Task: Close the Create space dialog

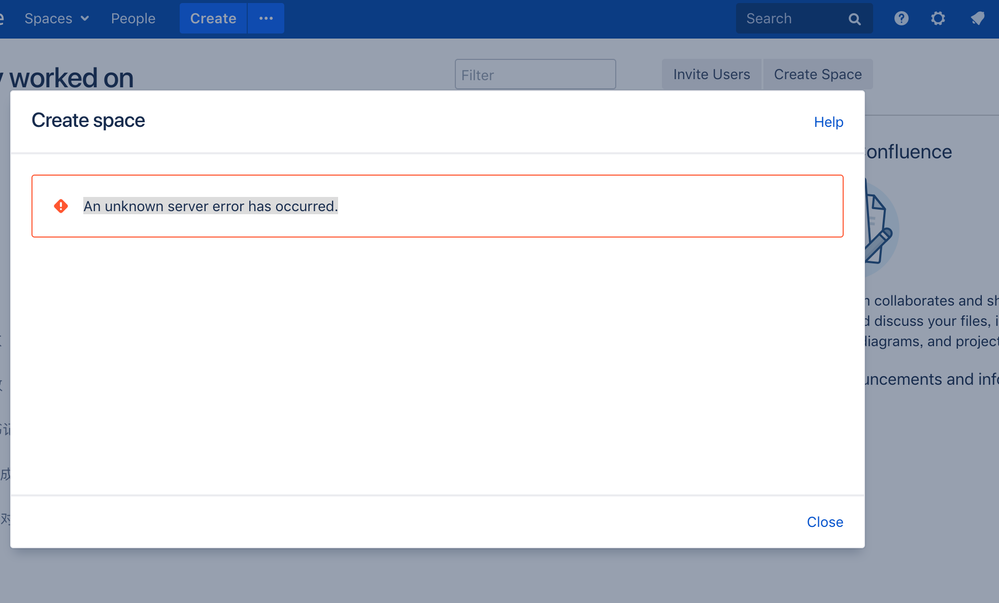Action: (825, 522)
